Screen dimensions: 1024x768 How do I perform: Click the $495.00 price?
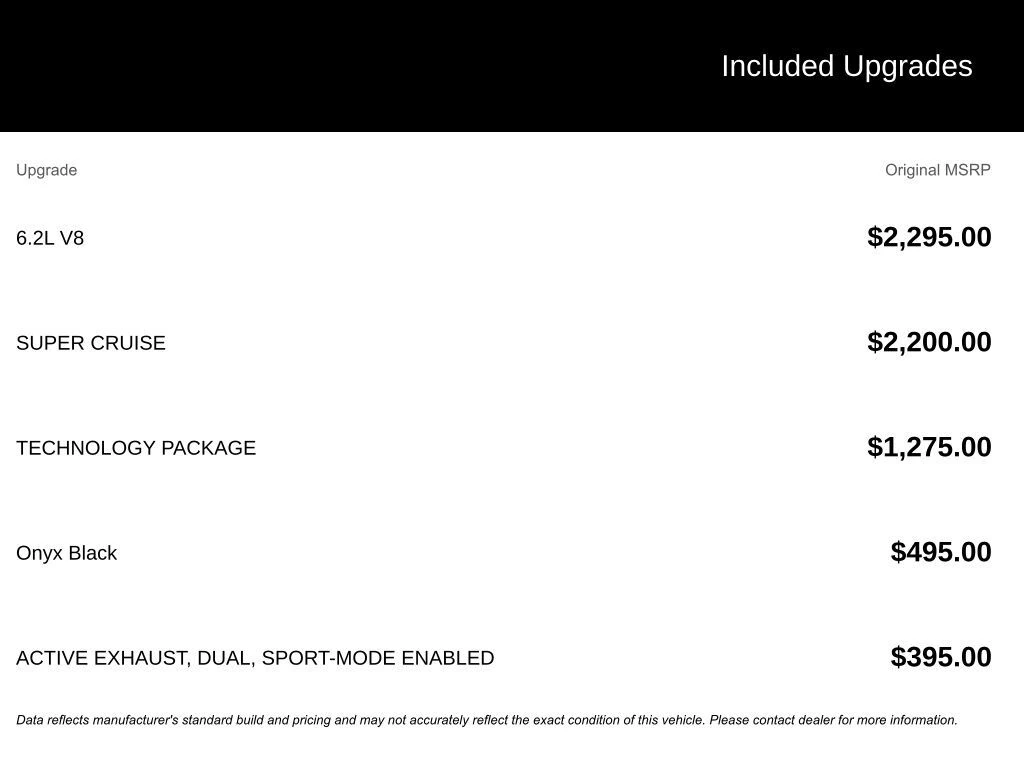click(941, 552)
